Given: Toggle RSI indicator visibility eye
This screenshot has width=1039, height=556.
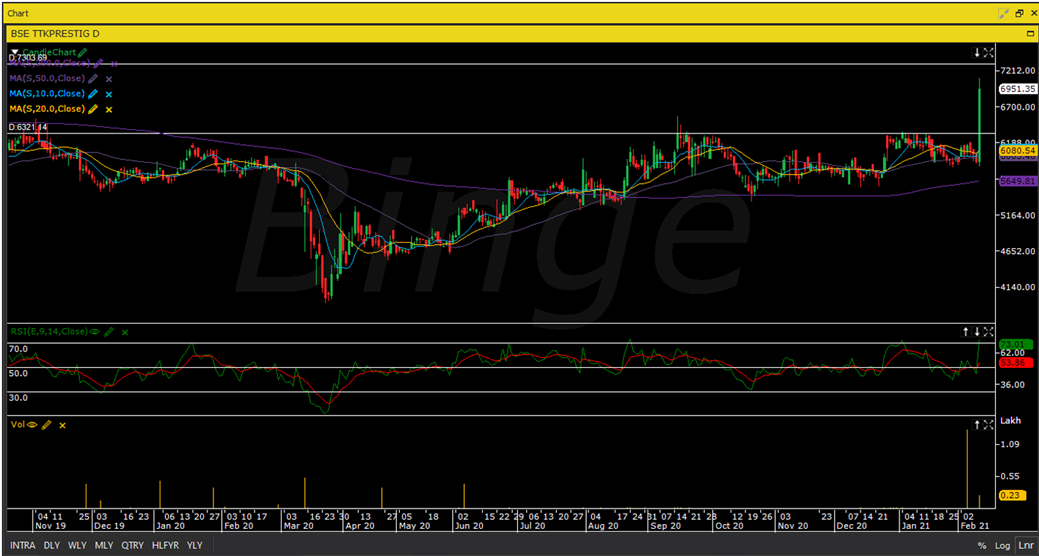Looking at the screenshot, I should pos(94,331).
